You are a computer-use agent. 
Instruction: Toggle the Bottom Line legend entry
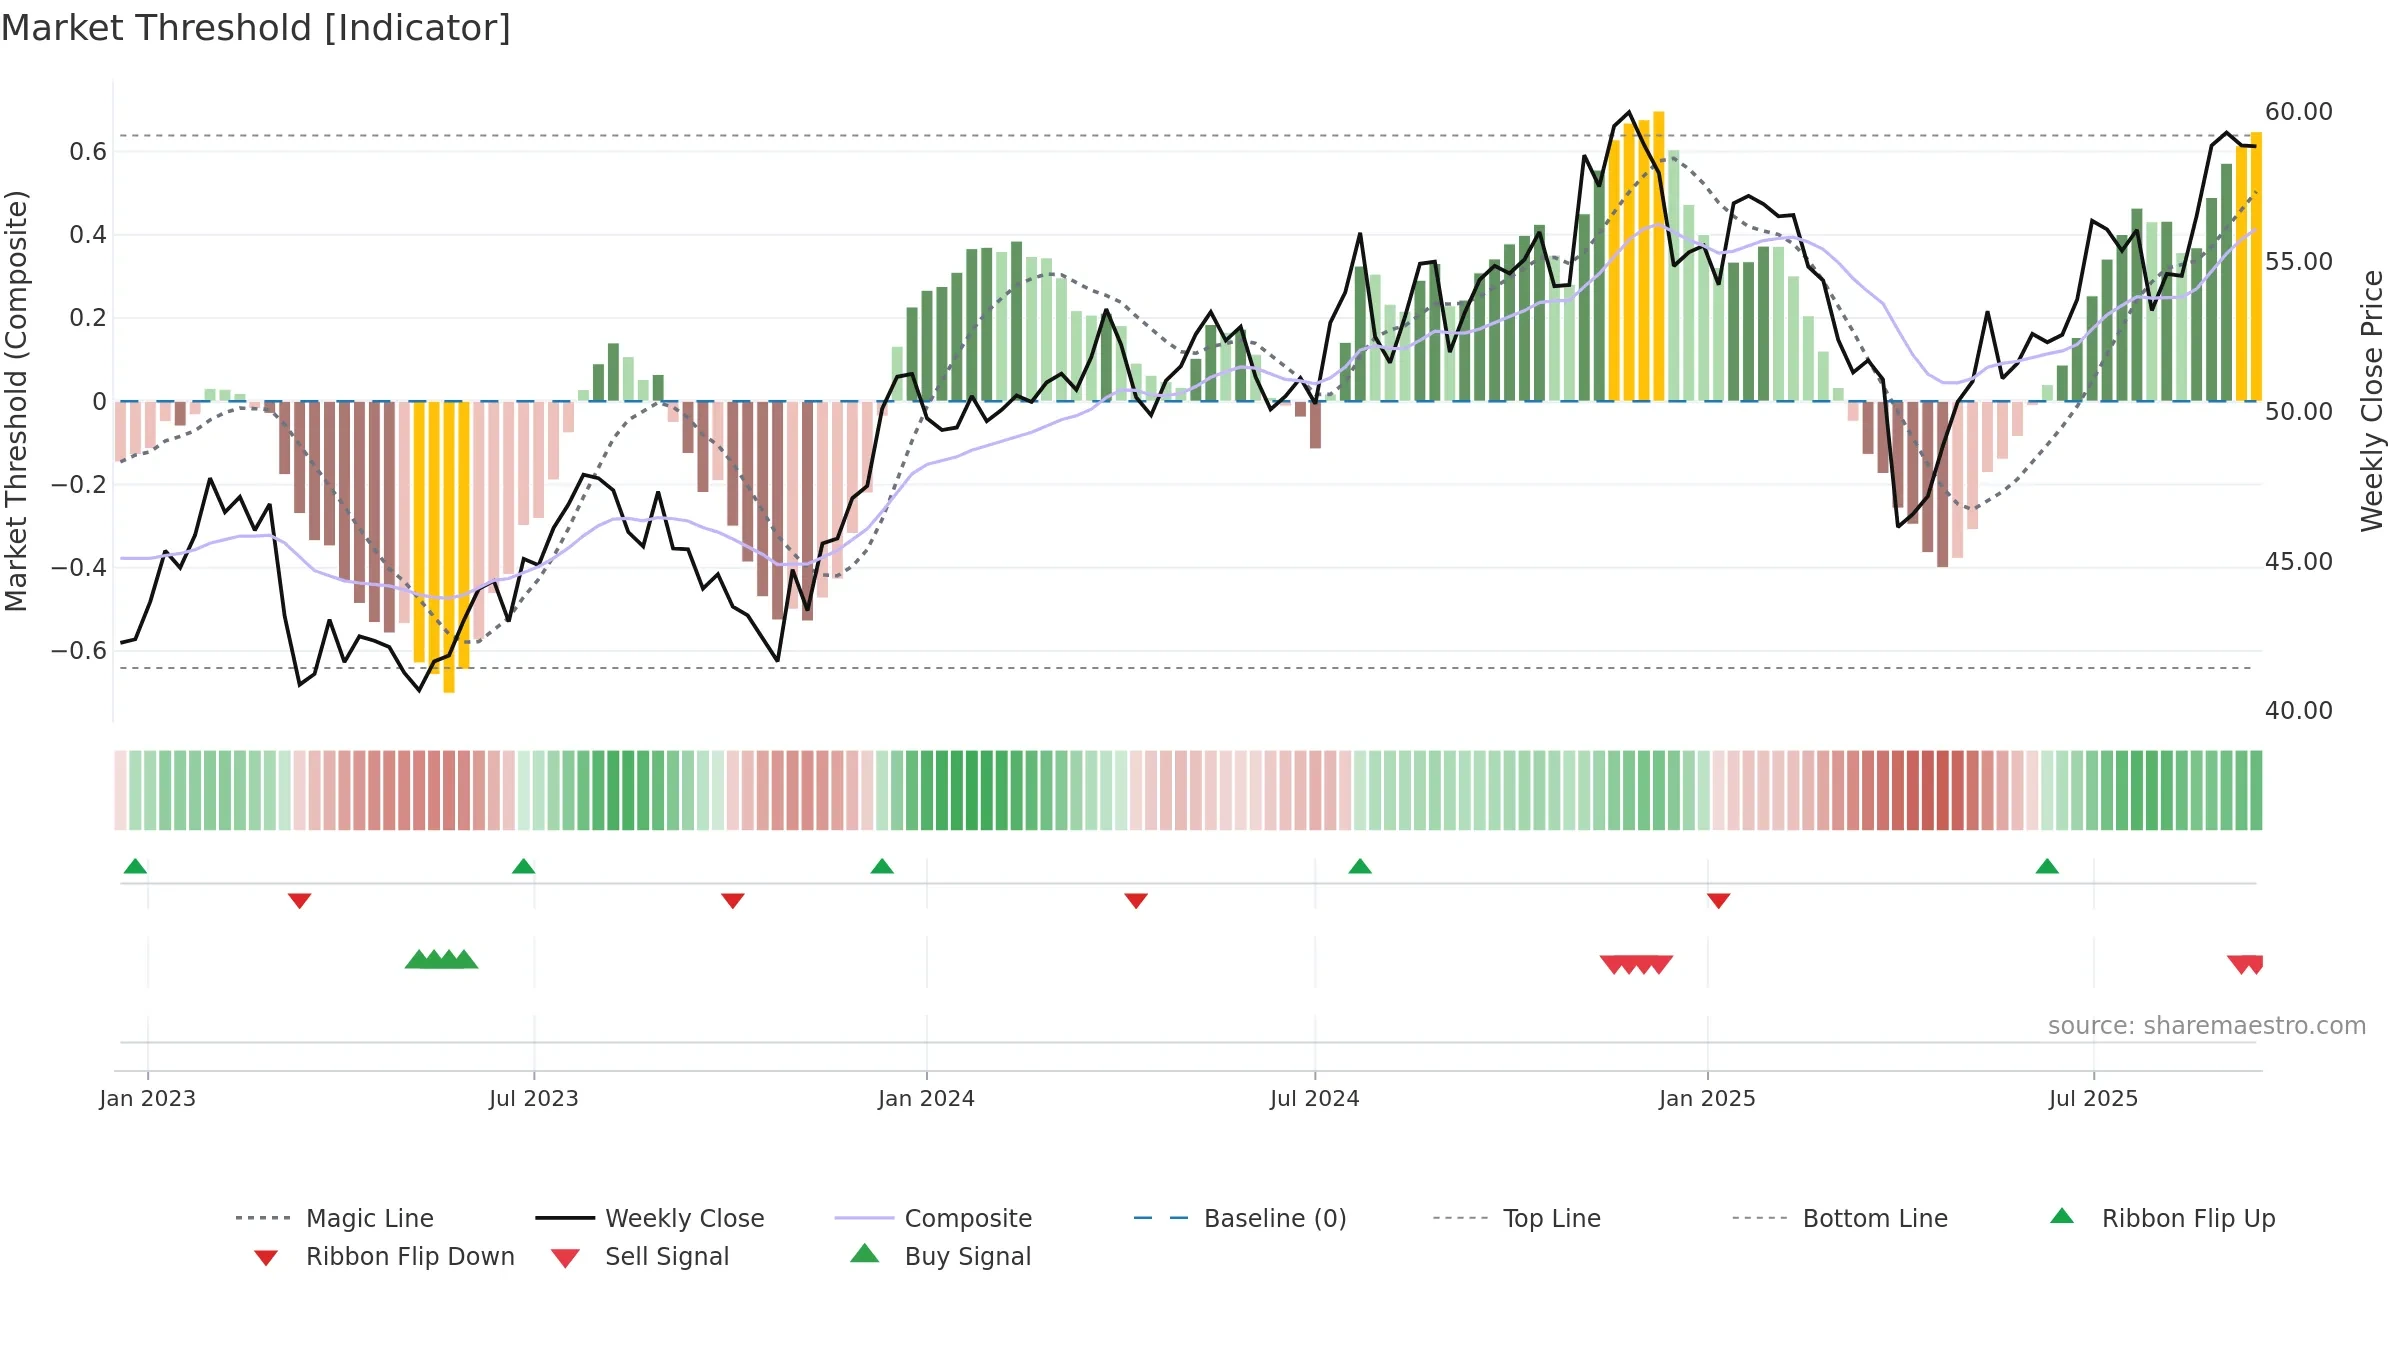click(1839, 1218)
